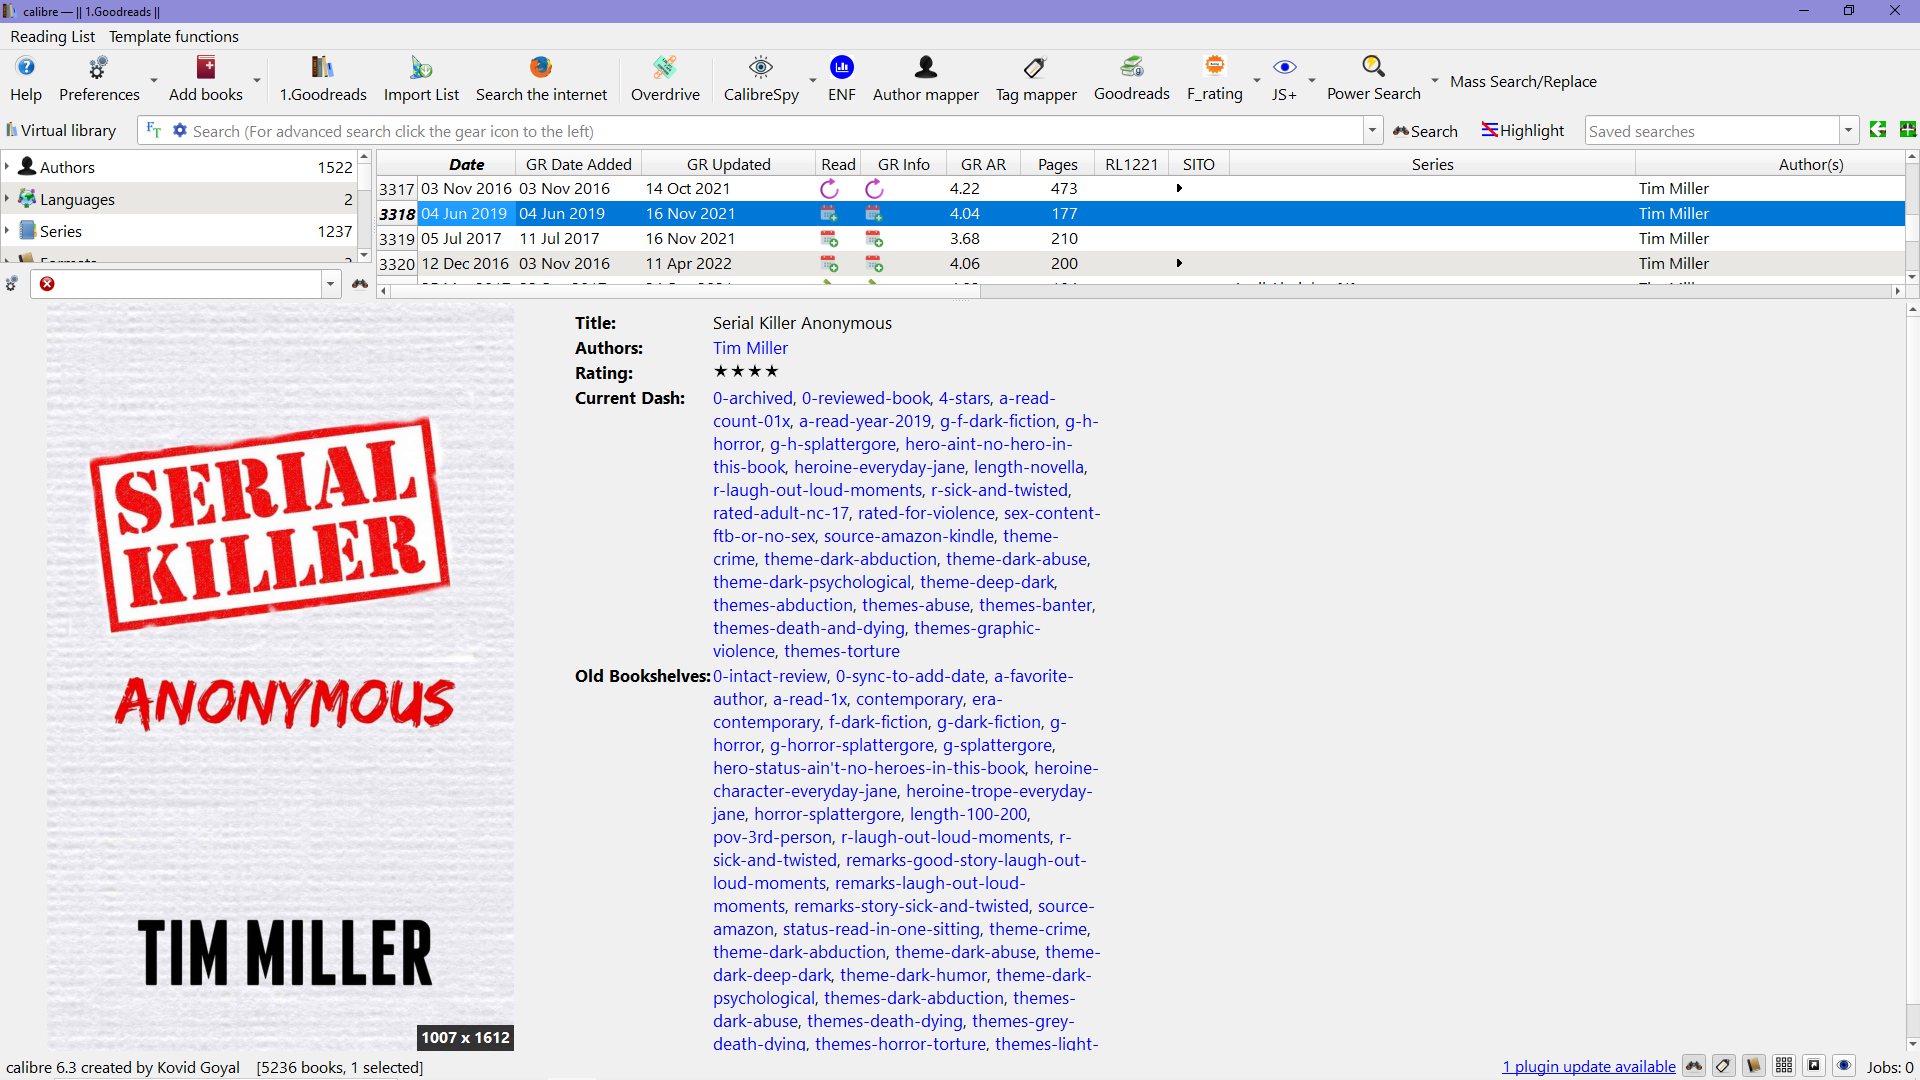This screenshot has width=1920, height=1080.
Task: Click the Overdrive toolbar icon
Action: (x=665, y=79)
